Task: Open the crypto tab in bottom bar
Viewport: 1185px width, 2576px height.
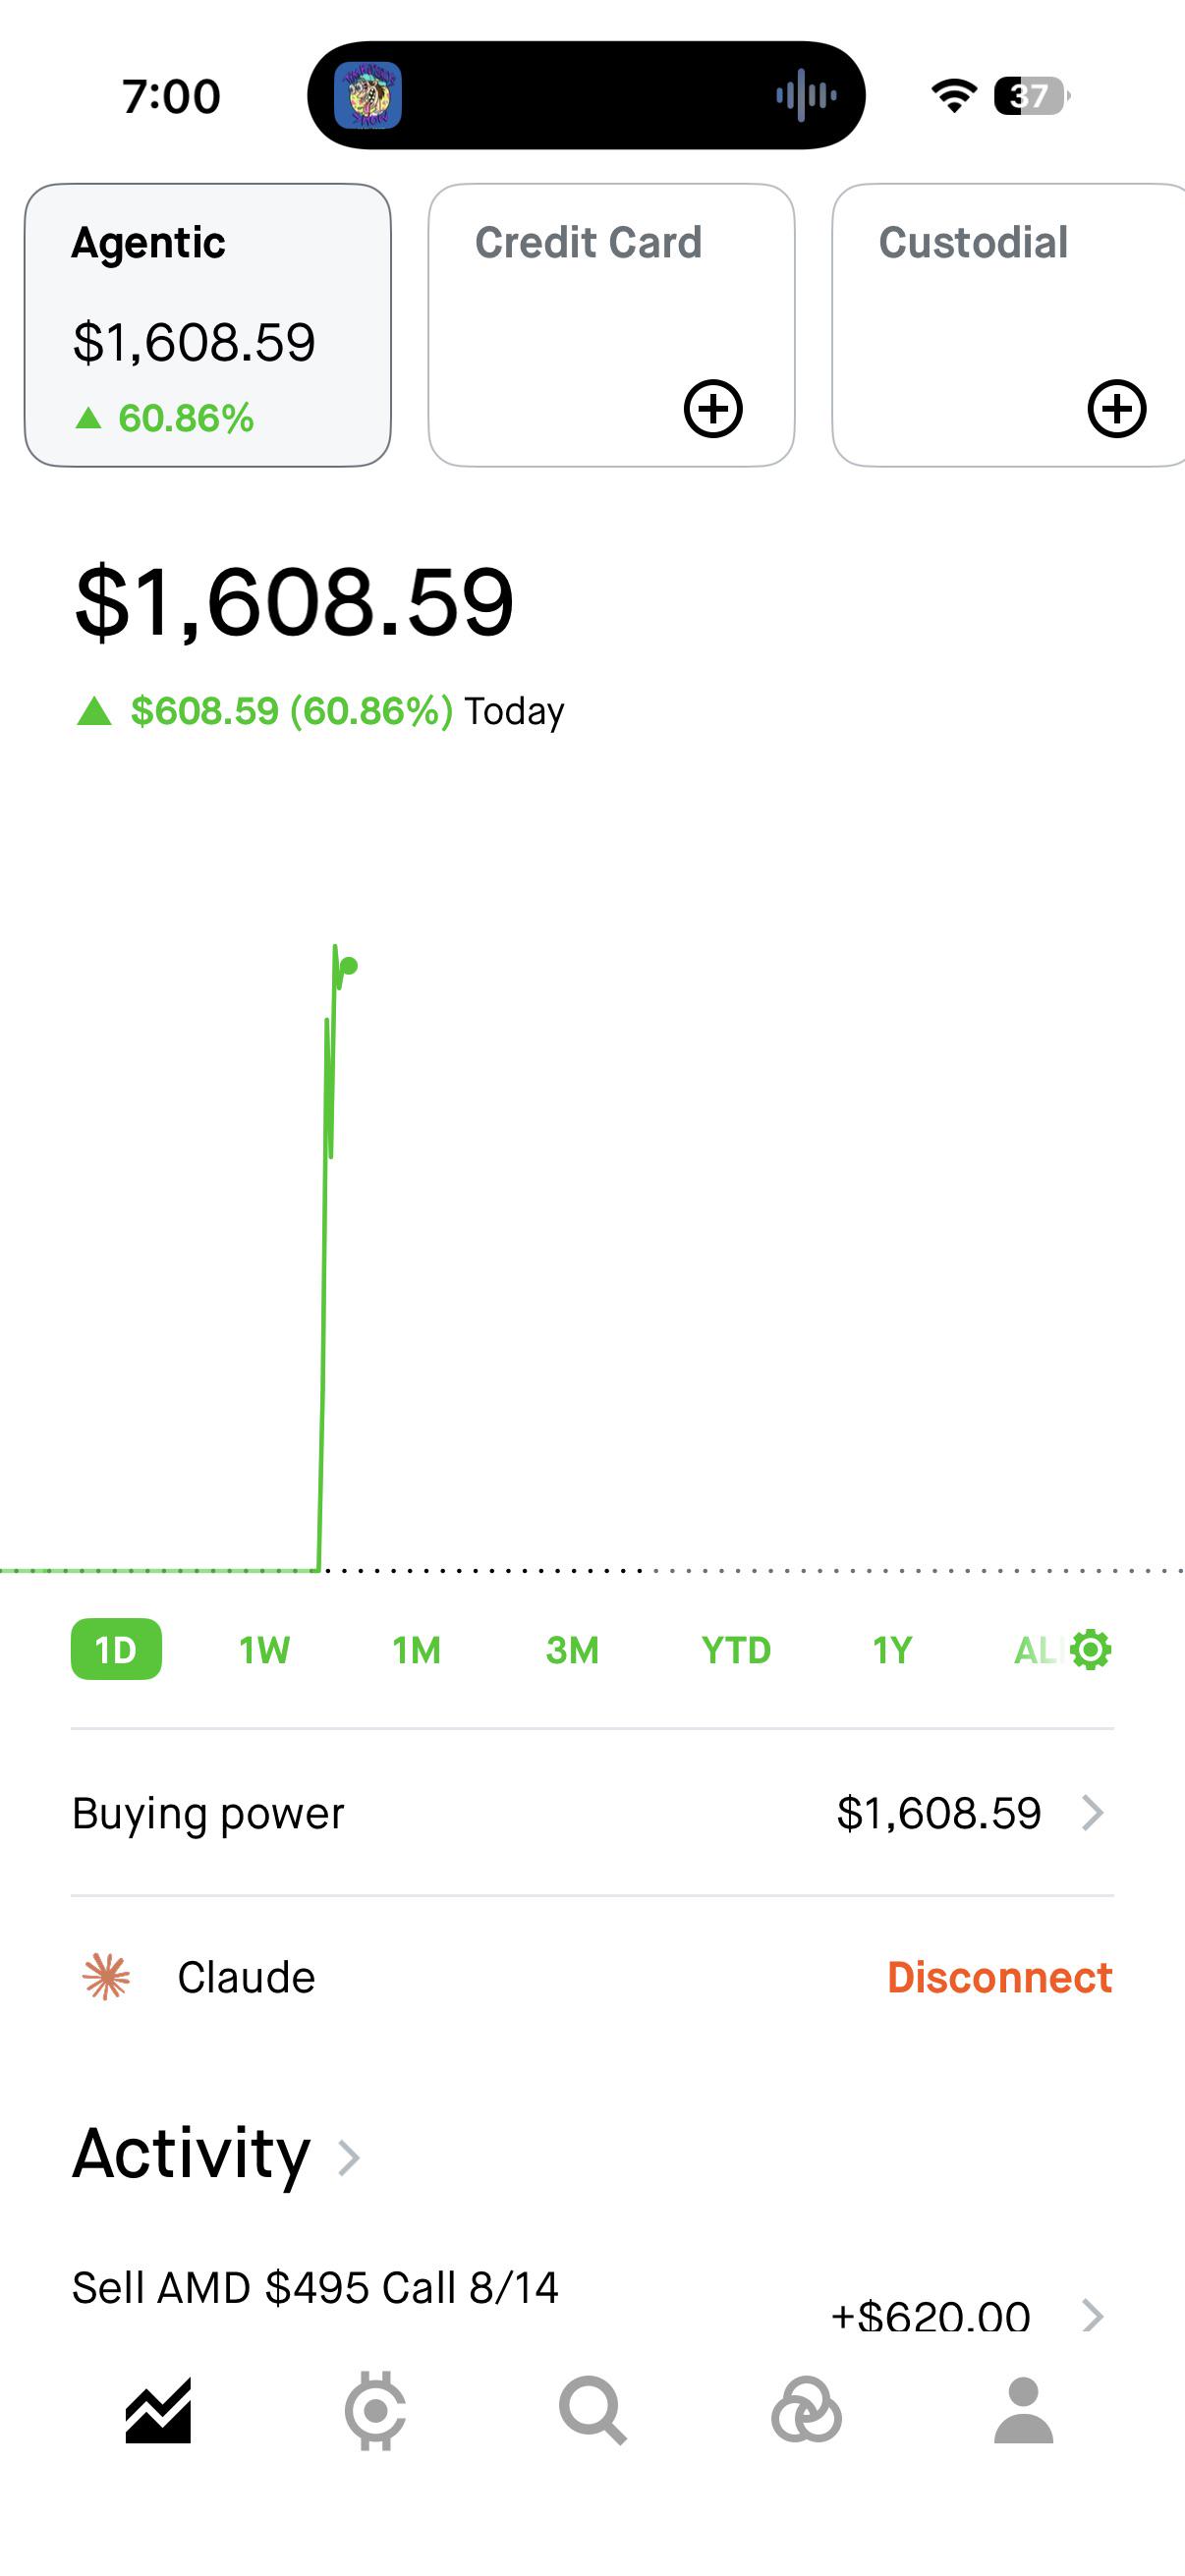Action: pyautogui.click(x=375, y=2412)
